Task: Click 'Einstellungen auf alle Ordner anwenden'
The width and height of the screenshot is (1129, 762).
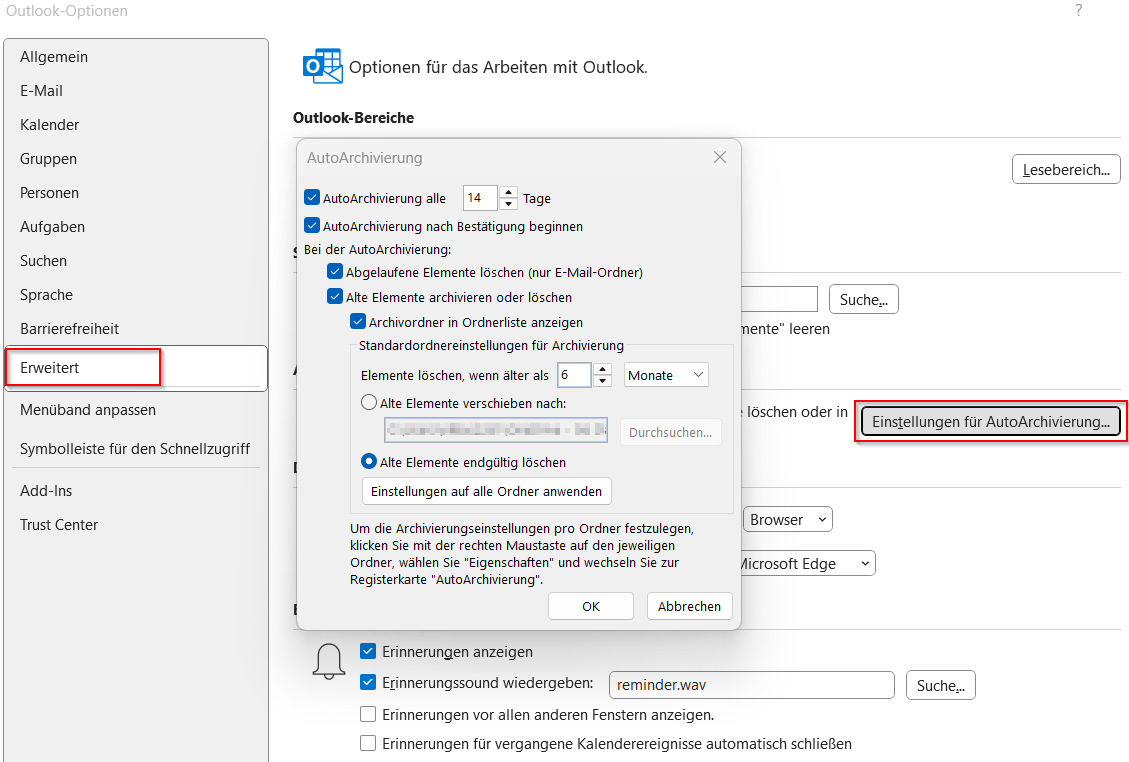Action: click(x=486, y=491)
